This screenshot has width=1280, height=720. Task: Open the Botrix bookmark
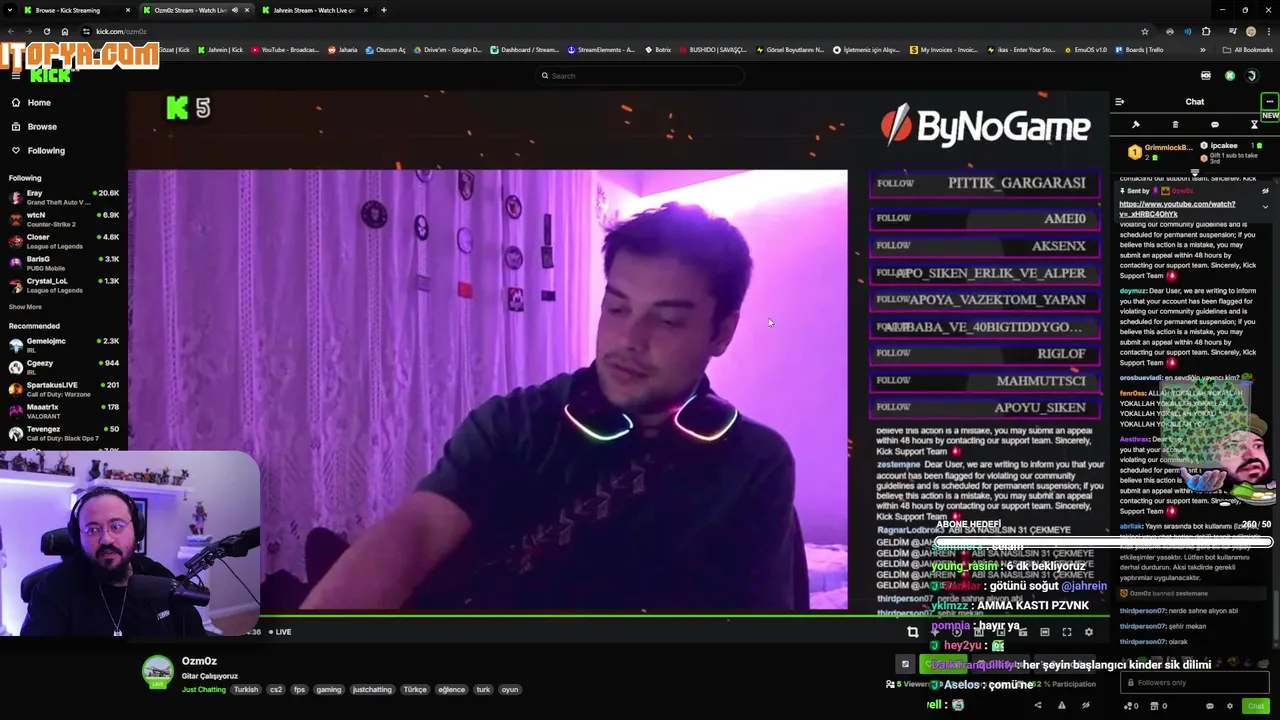point(657,49)
